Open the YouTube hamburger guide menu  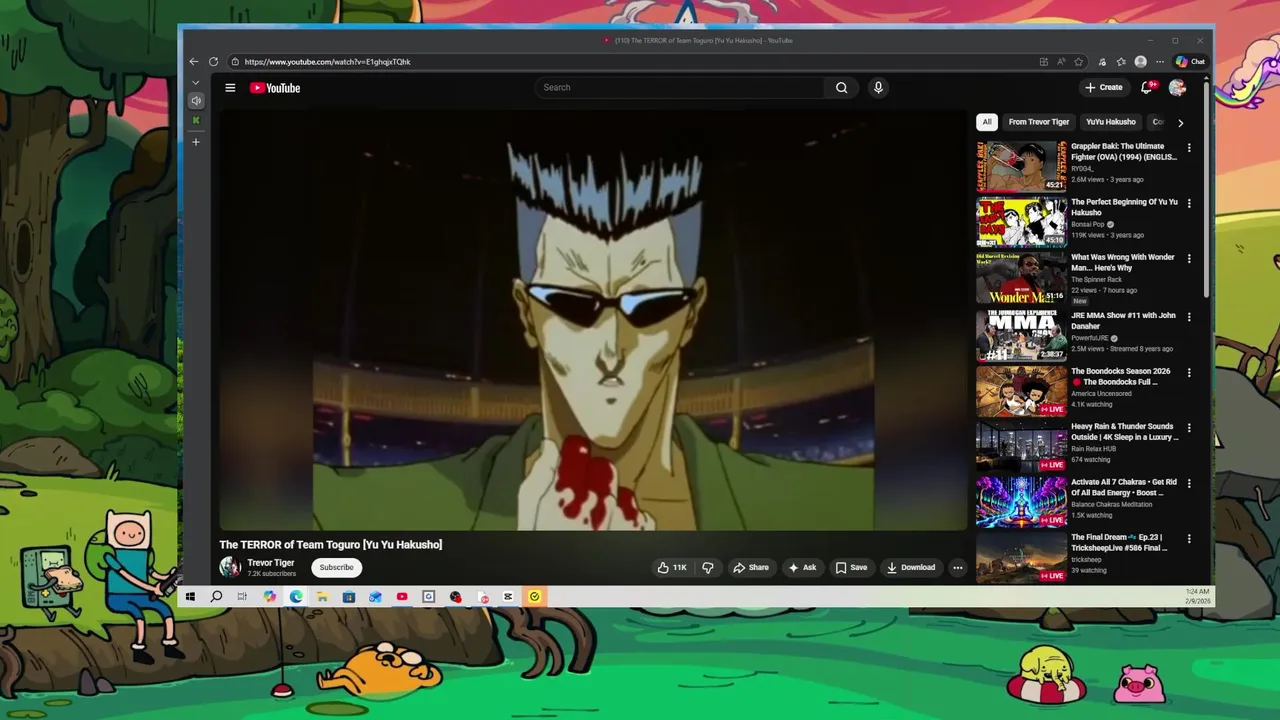coord(230,88)
